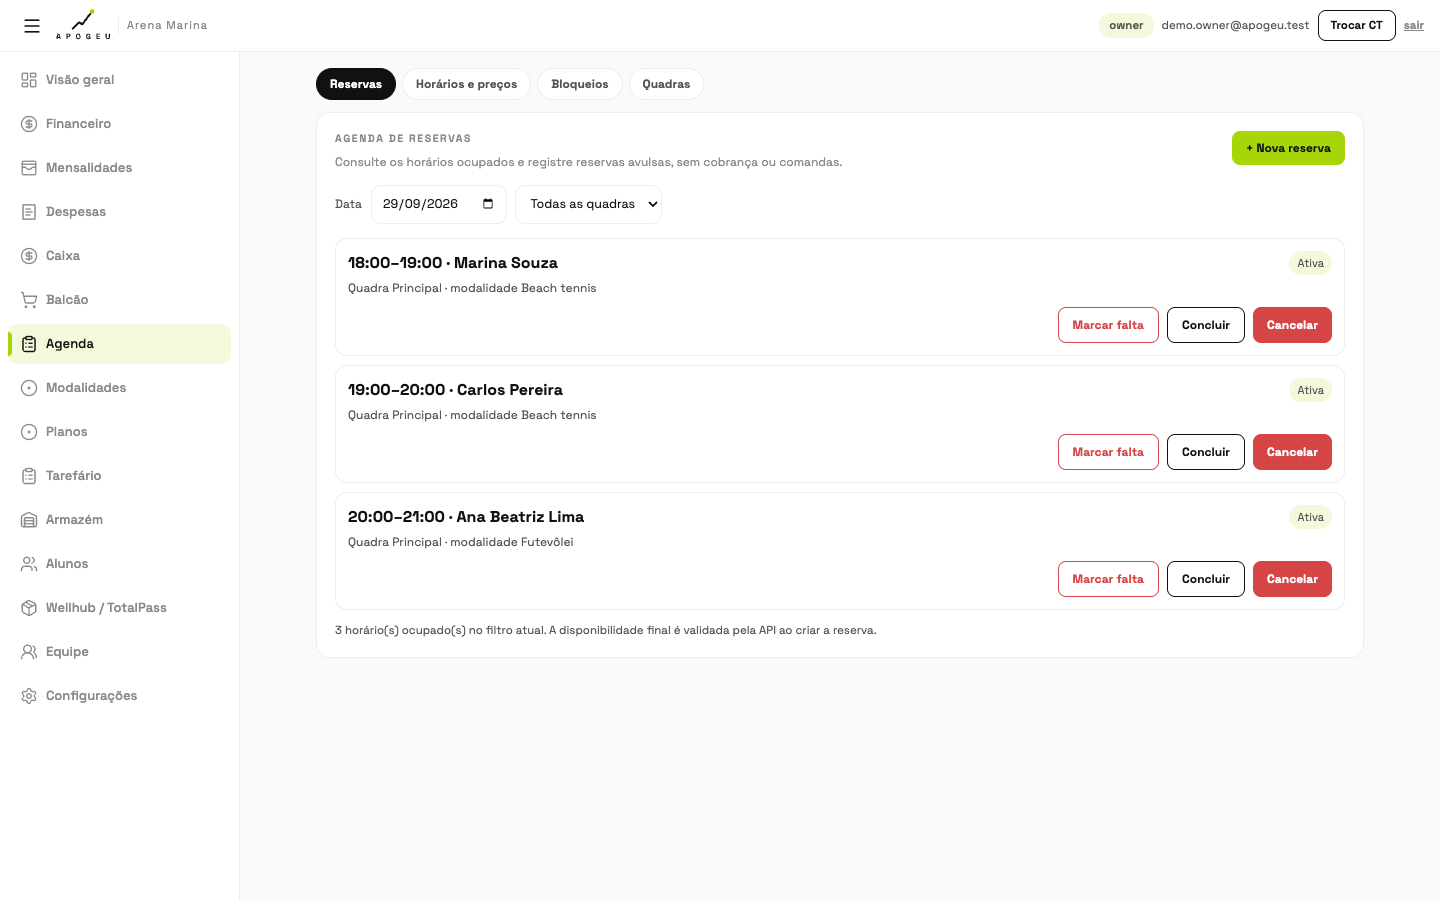Click the + Nova reserva button

click(x=1288, y=148)
